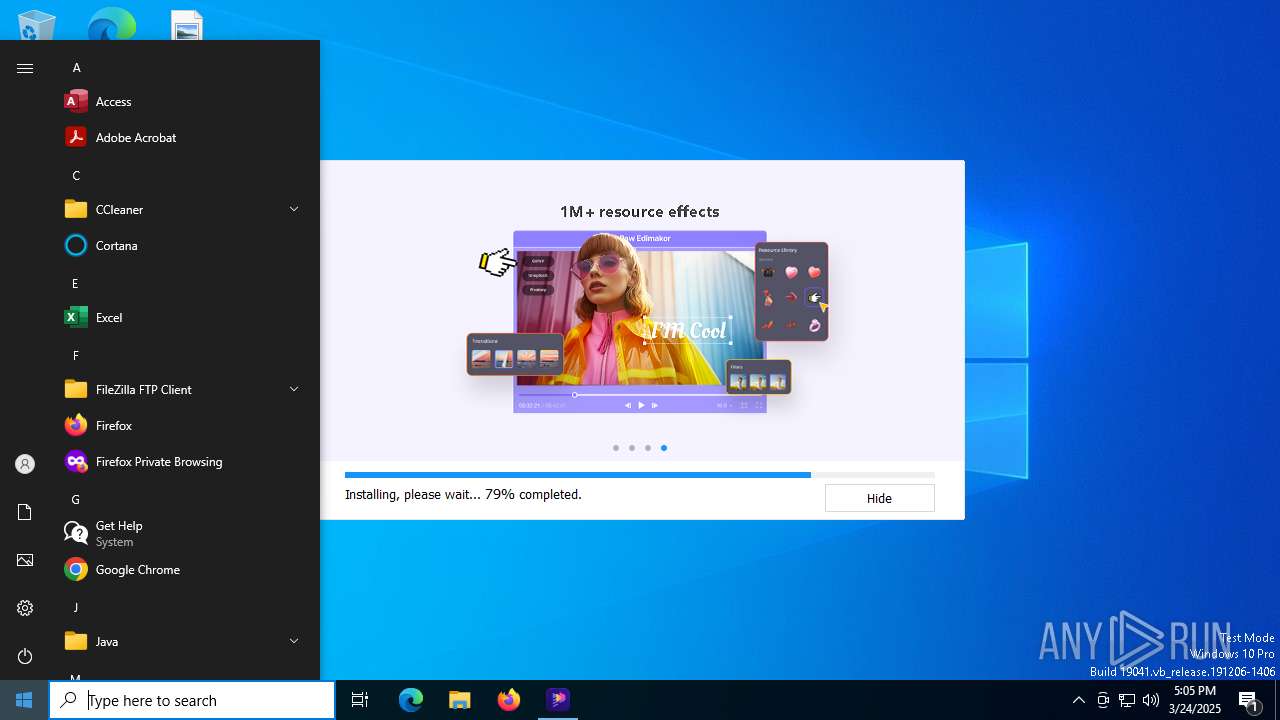Expand the Start menu hamburger button
The width and height of the screenshot is (1280, 720).
pyautogui.click(x=25, y=68)
